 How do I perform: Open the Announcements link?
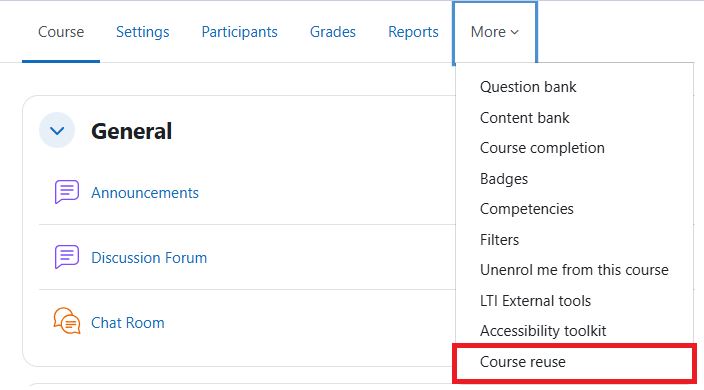point(145,193)
